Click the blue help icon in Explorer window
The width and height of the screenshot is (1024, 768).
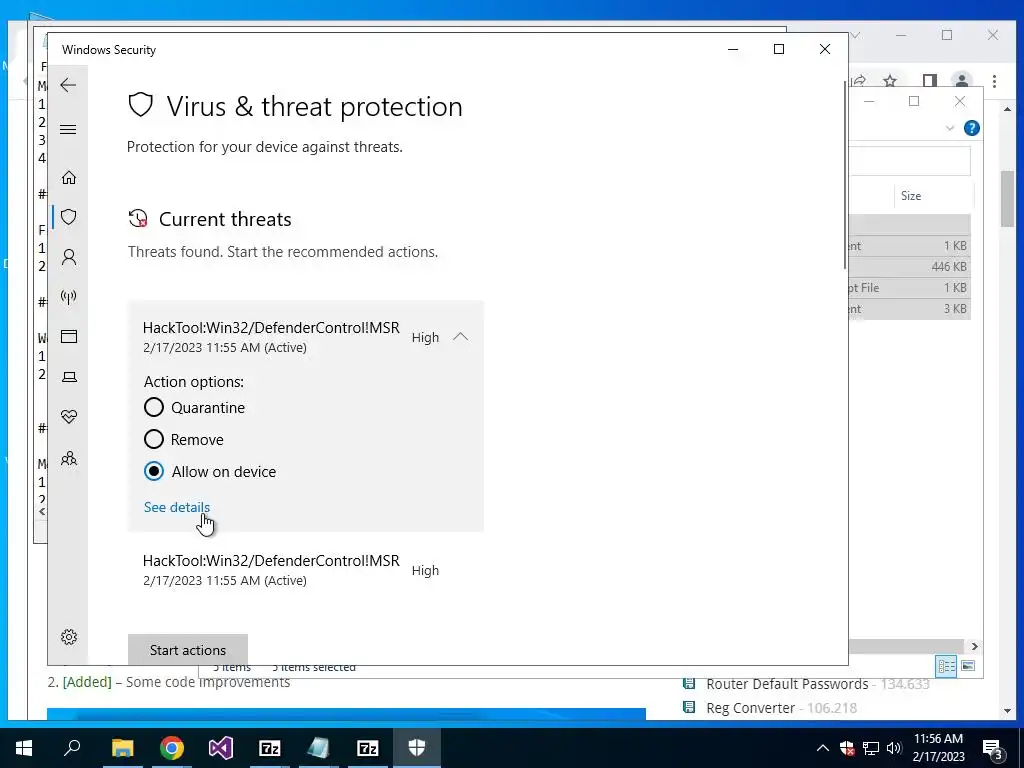972,128
